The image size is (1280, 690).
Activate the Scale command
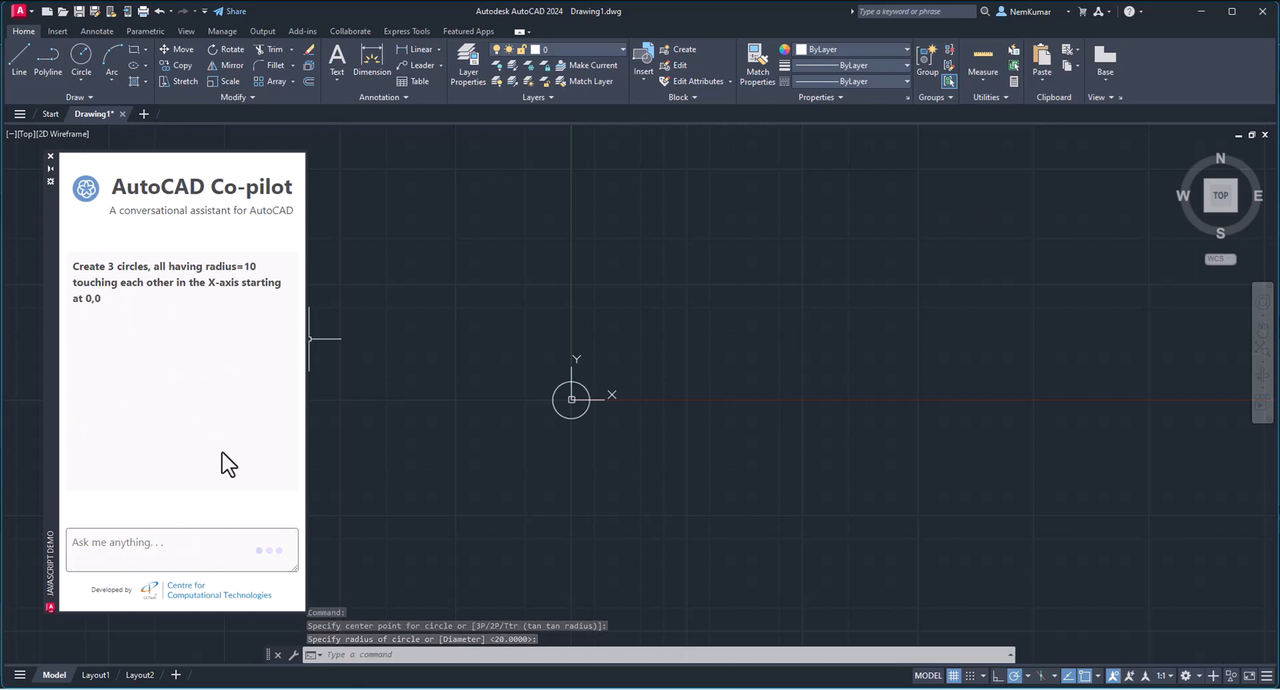[x=222, y=81]
